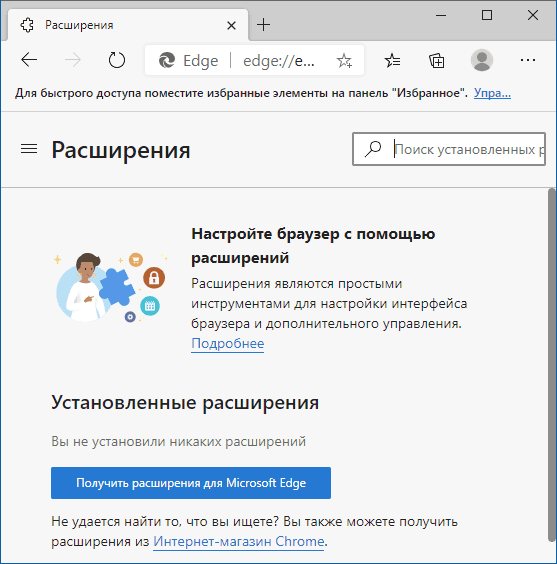Open the user profile avatar
The height and width of the screenshot is (564, 557).
[482, 60]
